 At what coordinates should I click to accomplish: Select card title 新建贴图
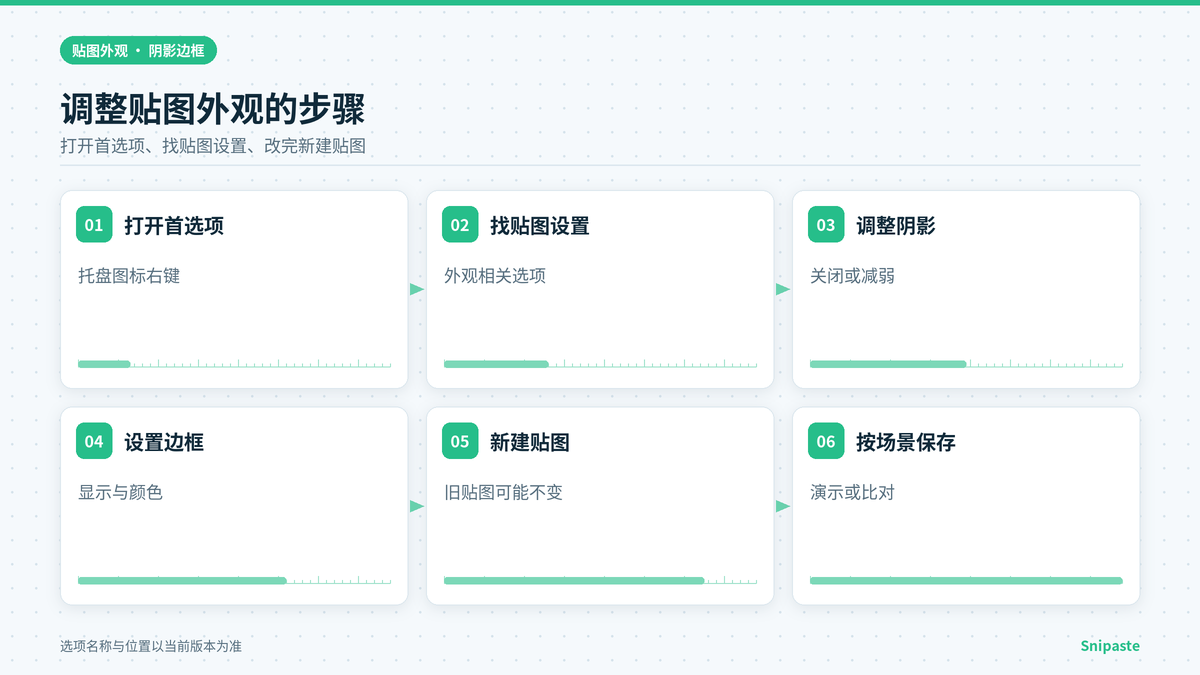(530, 442)
